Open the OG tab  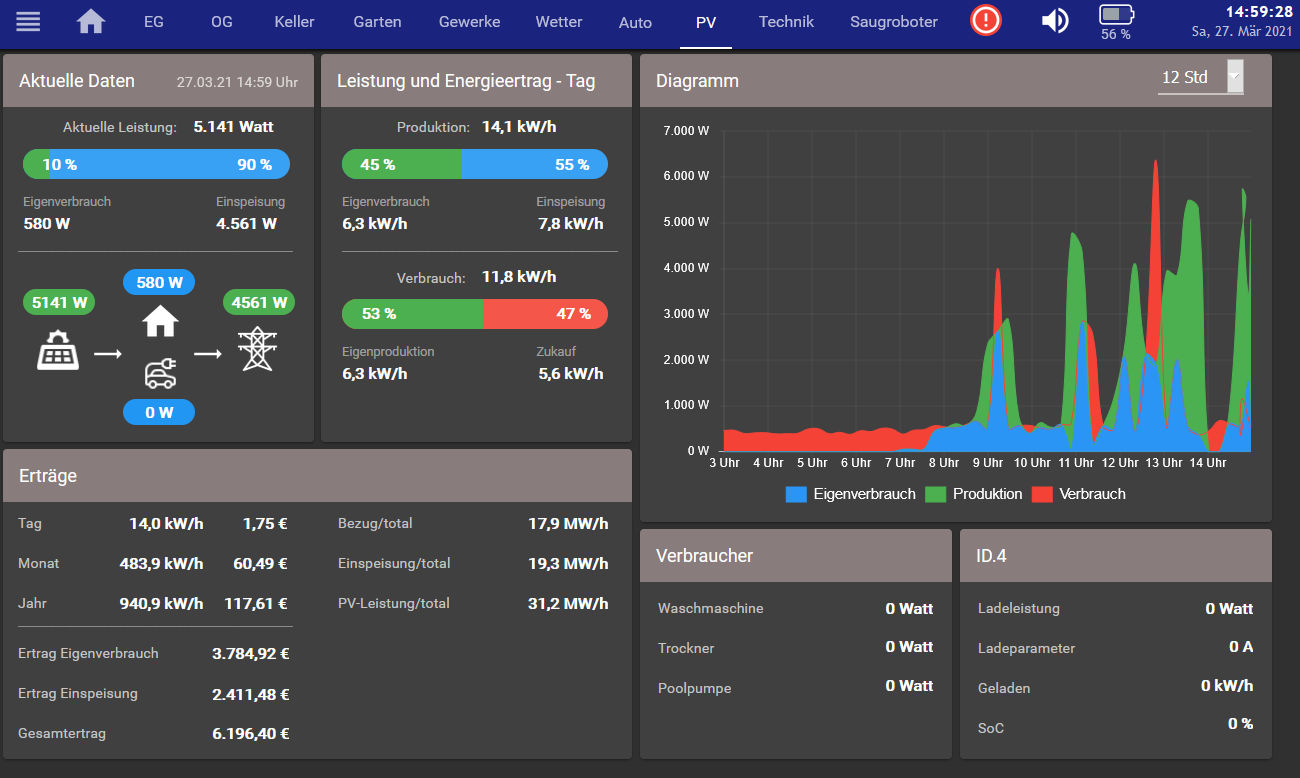click(221, 21)
